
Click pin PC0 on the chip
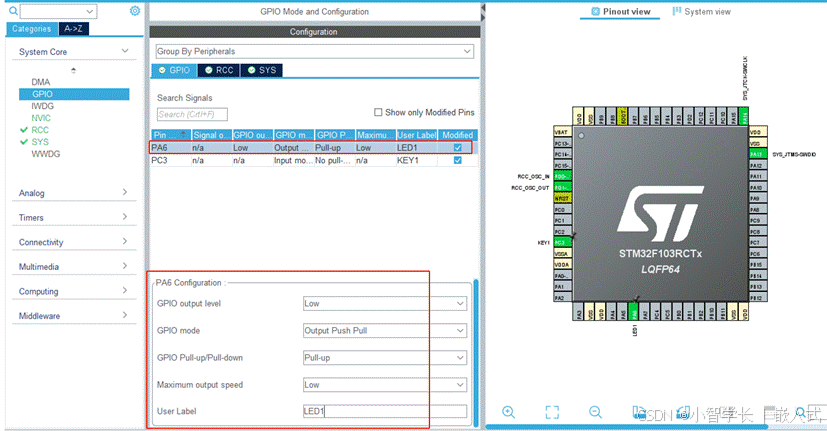point(563,209)
